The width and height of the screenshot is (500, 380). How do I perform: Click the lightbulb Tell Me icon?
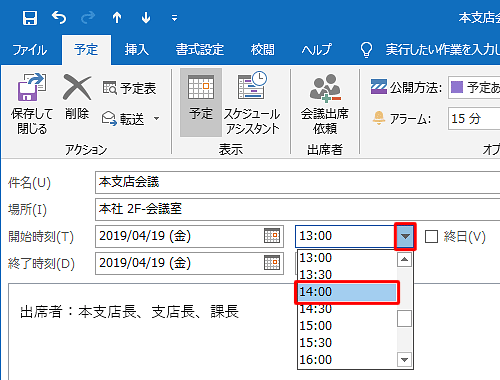click(366, 50)
